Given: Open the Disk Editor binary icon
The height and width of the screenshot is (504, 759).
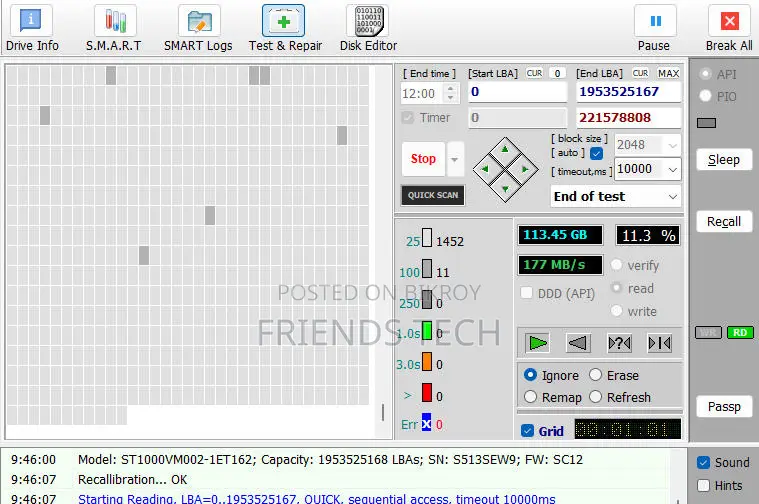Looking at the screenshot, I should click(x=368, y=21).
